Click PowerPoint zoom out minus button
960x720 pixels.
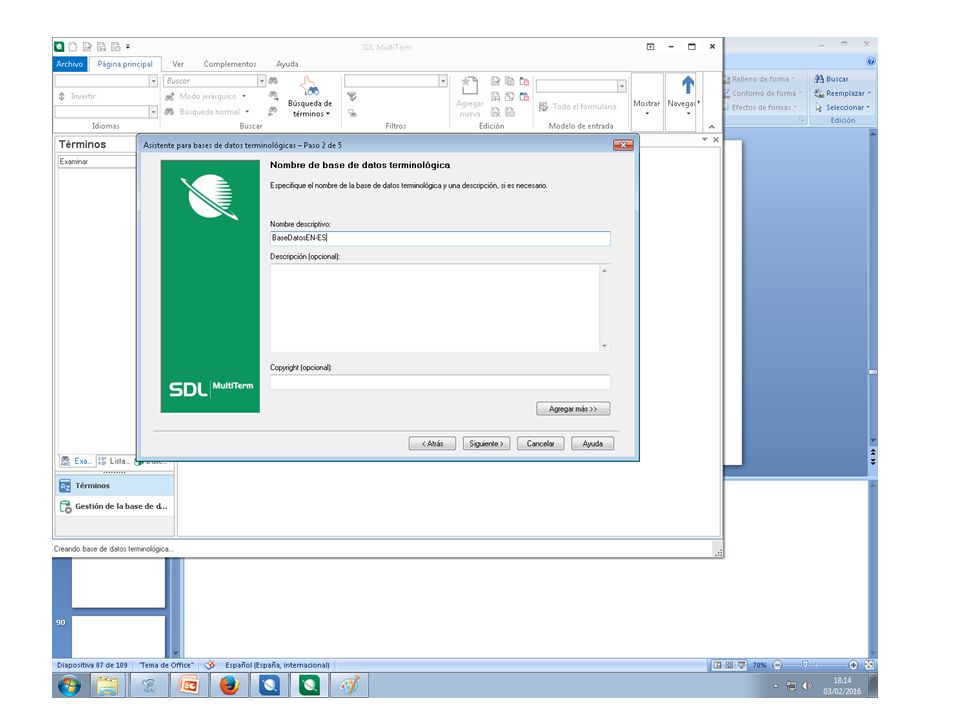point(778,665)
